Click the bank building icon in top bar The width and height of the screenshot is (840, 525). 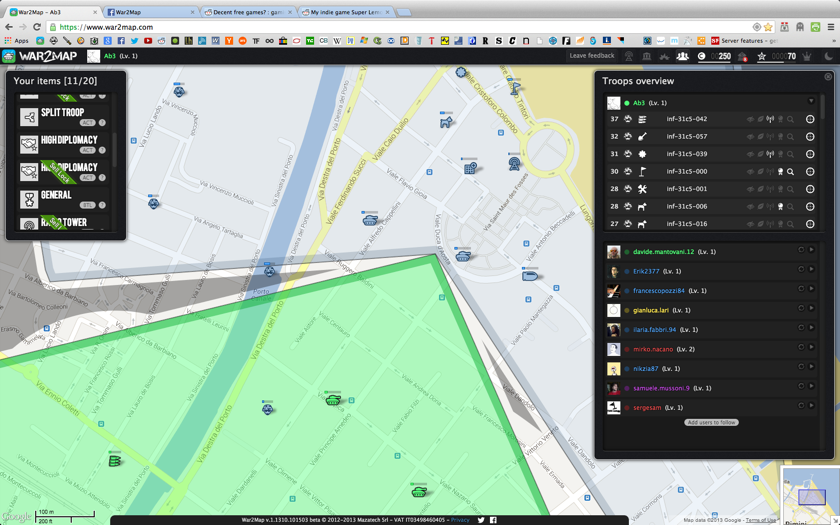click(646, 57)
